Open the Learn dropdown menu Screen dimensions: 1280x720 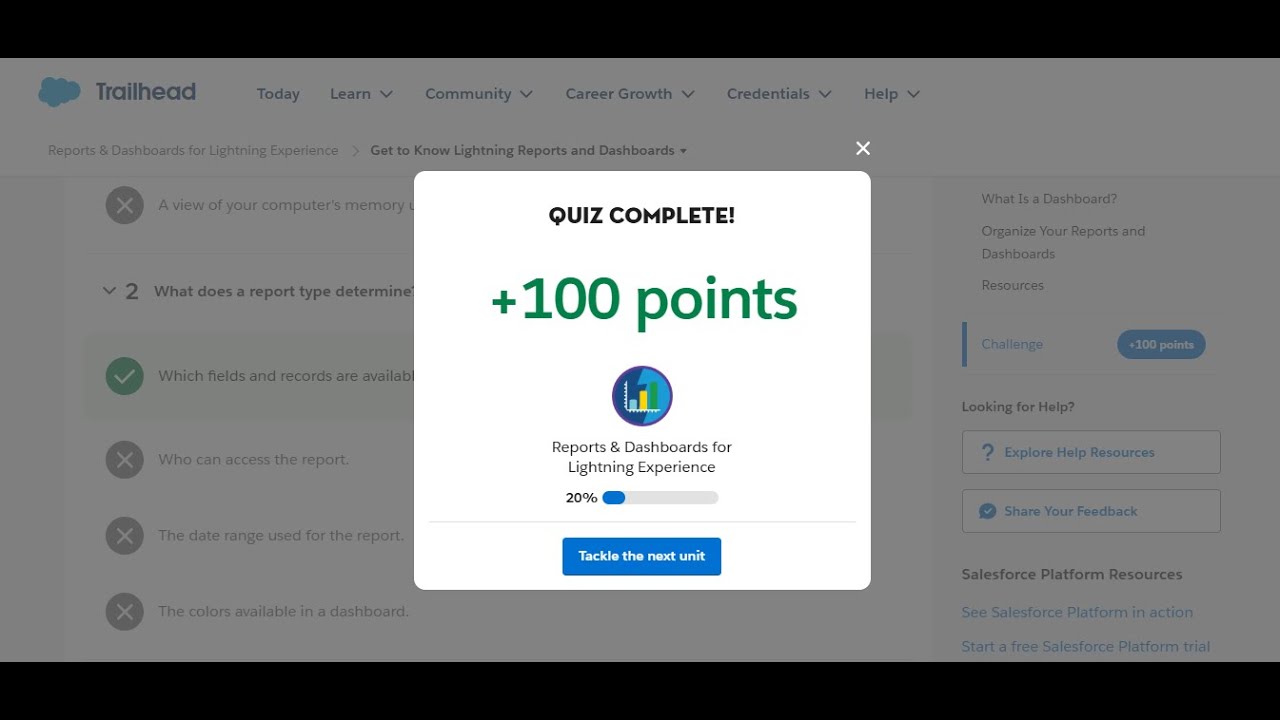pos(361,94)
